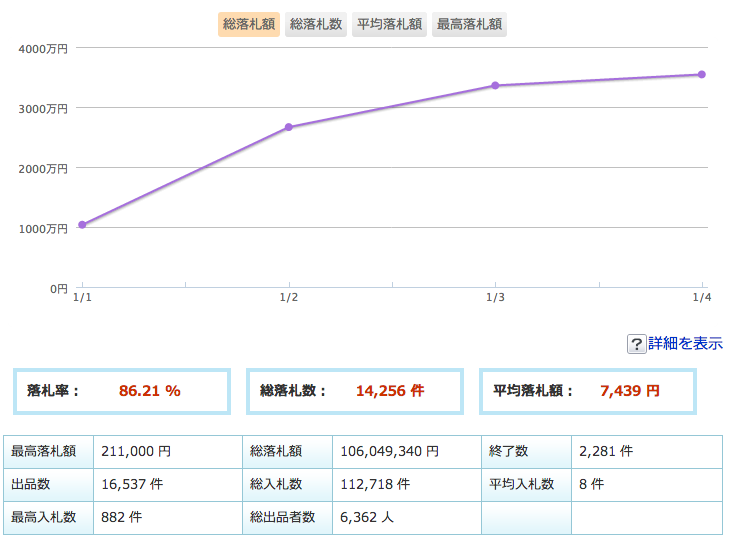Switch chart to 最高落札額 tab
736x544 pixels.
(470, 24)
